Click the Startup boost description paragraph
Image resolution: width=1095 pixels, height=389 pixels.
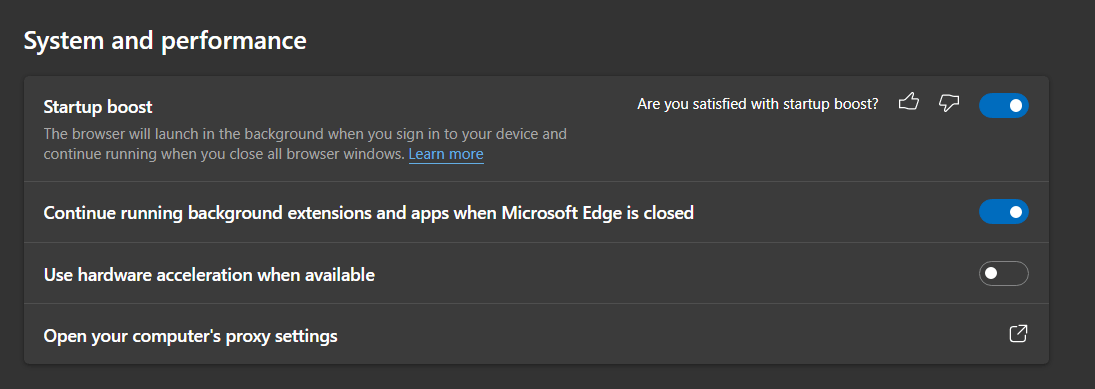pos(305,144)
